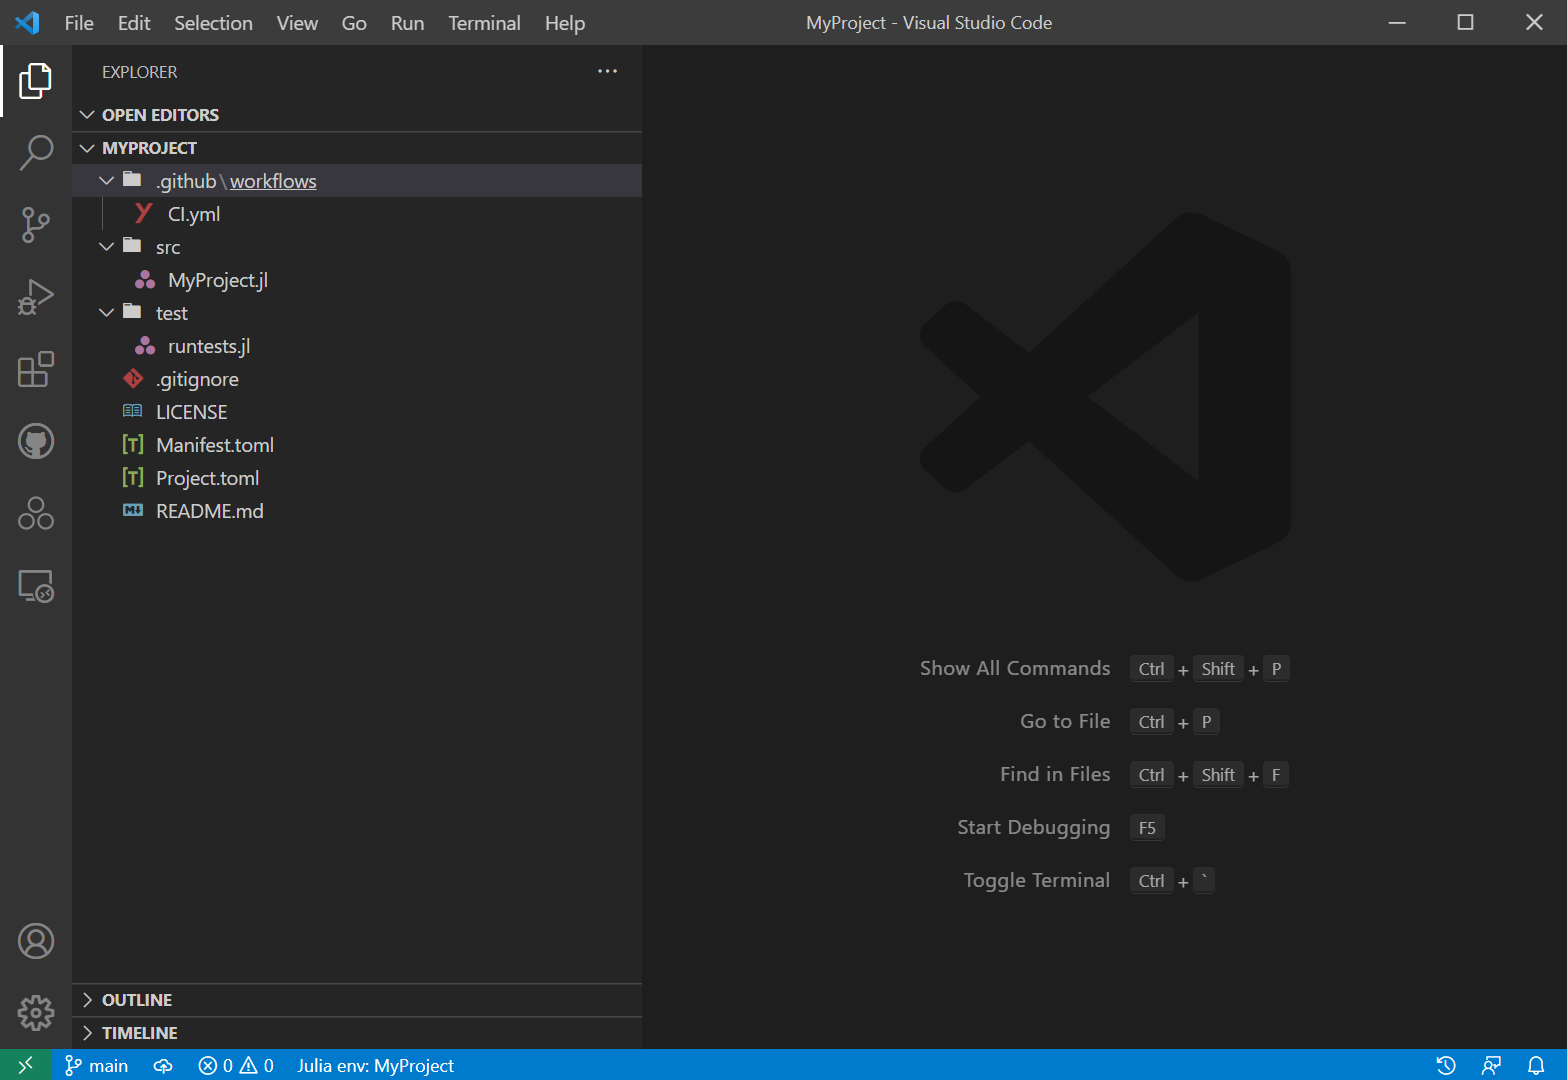Open the Extensions view

click(36, 369)
